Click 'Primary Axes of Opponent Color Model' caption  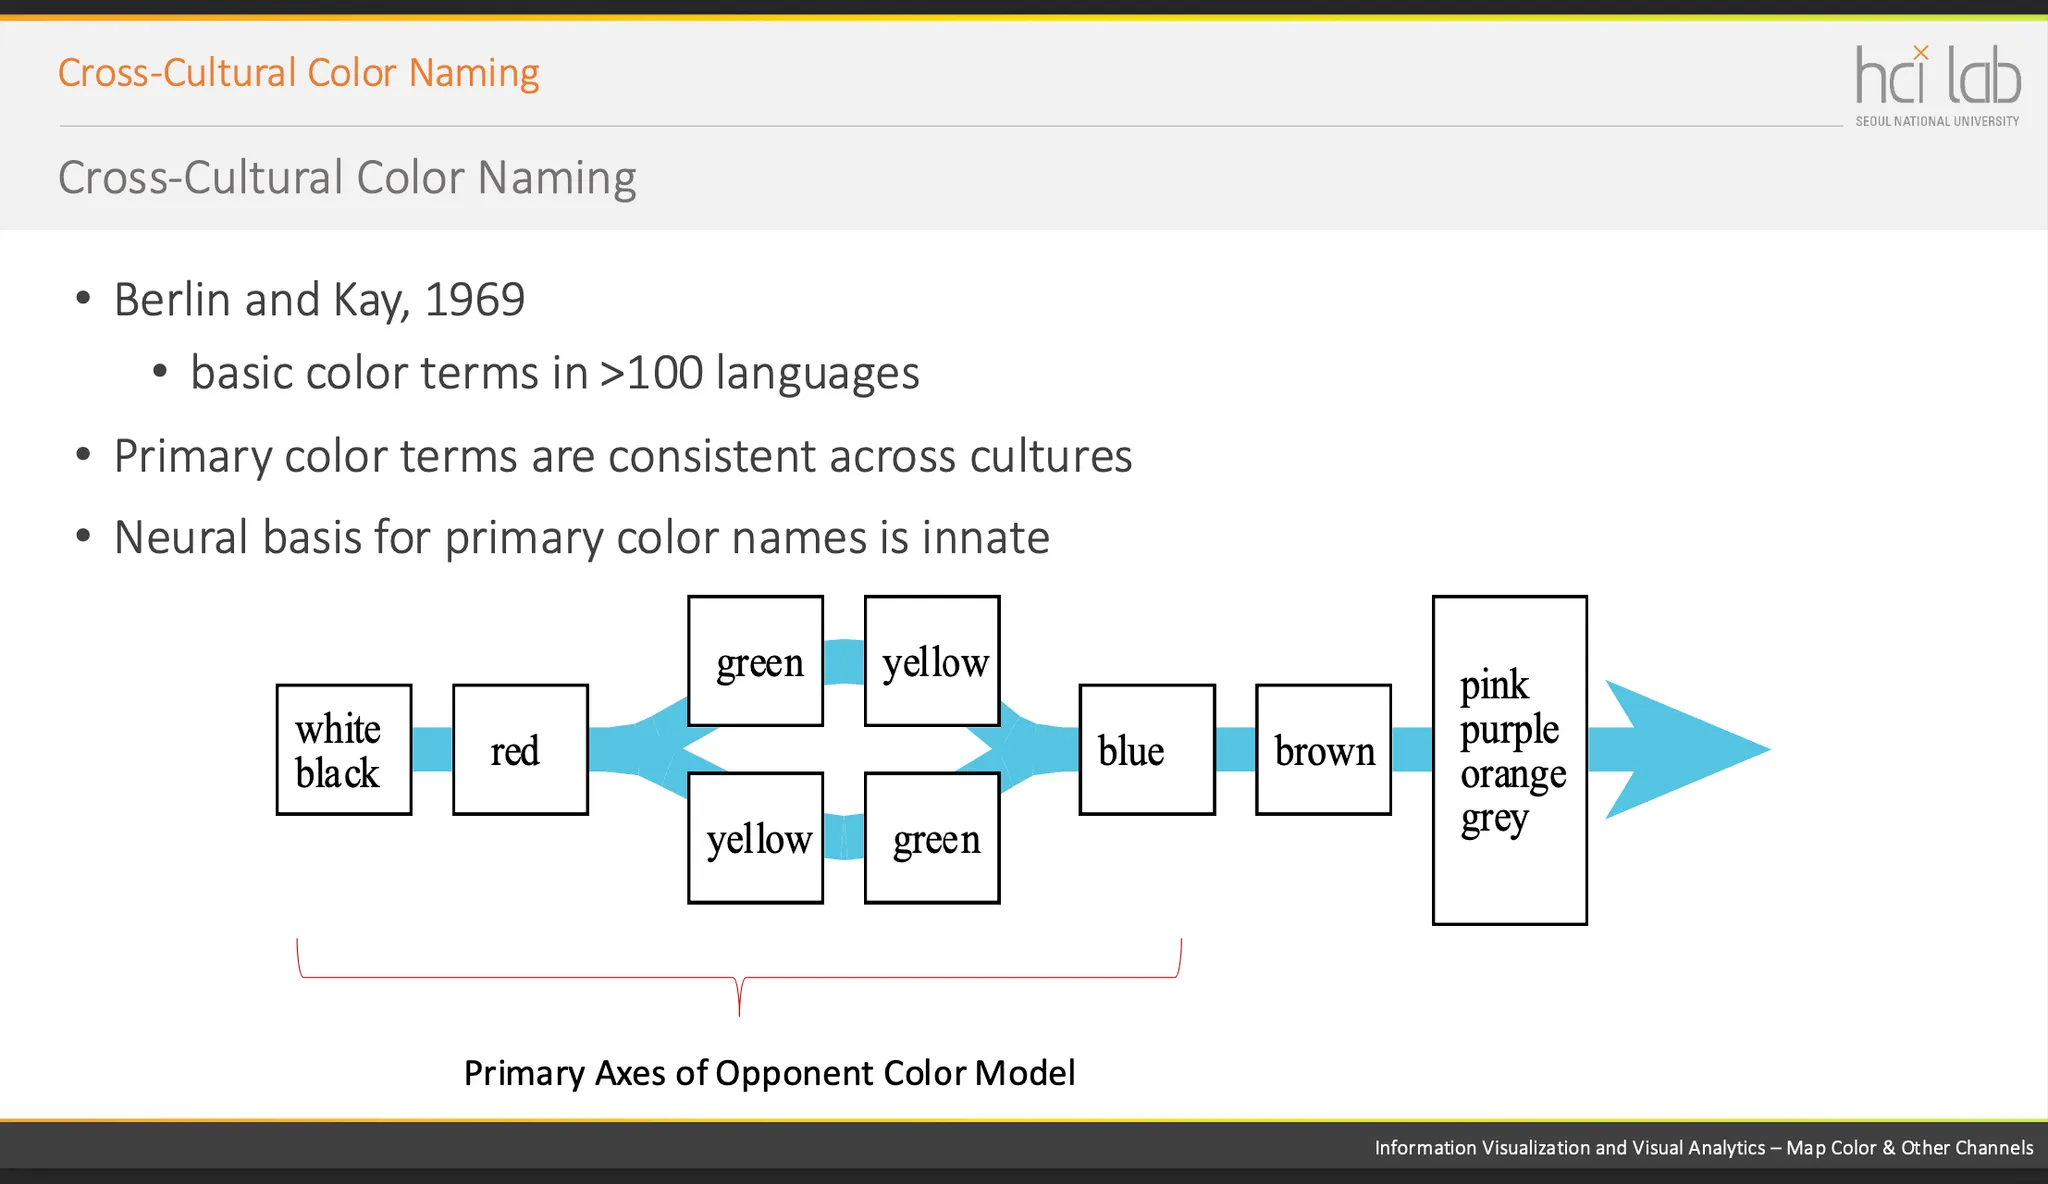(x=769, y=1073)
